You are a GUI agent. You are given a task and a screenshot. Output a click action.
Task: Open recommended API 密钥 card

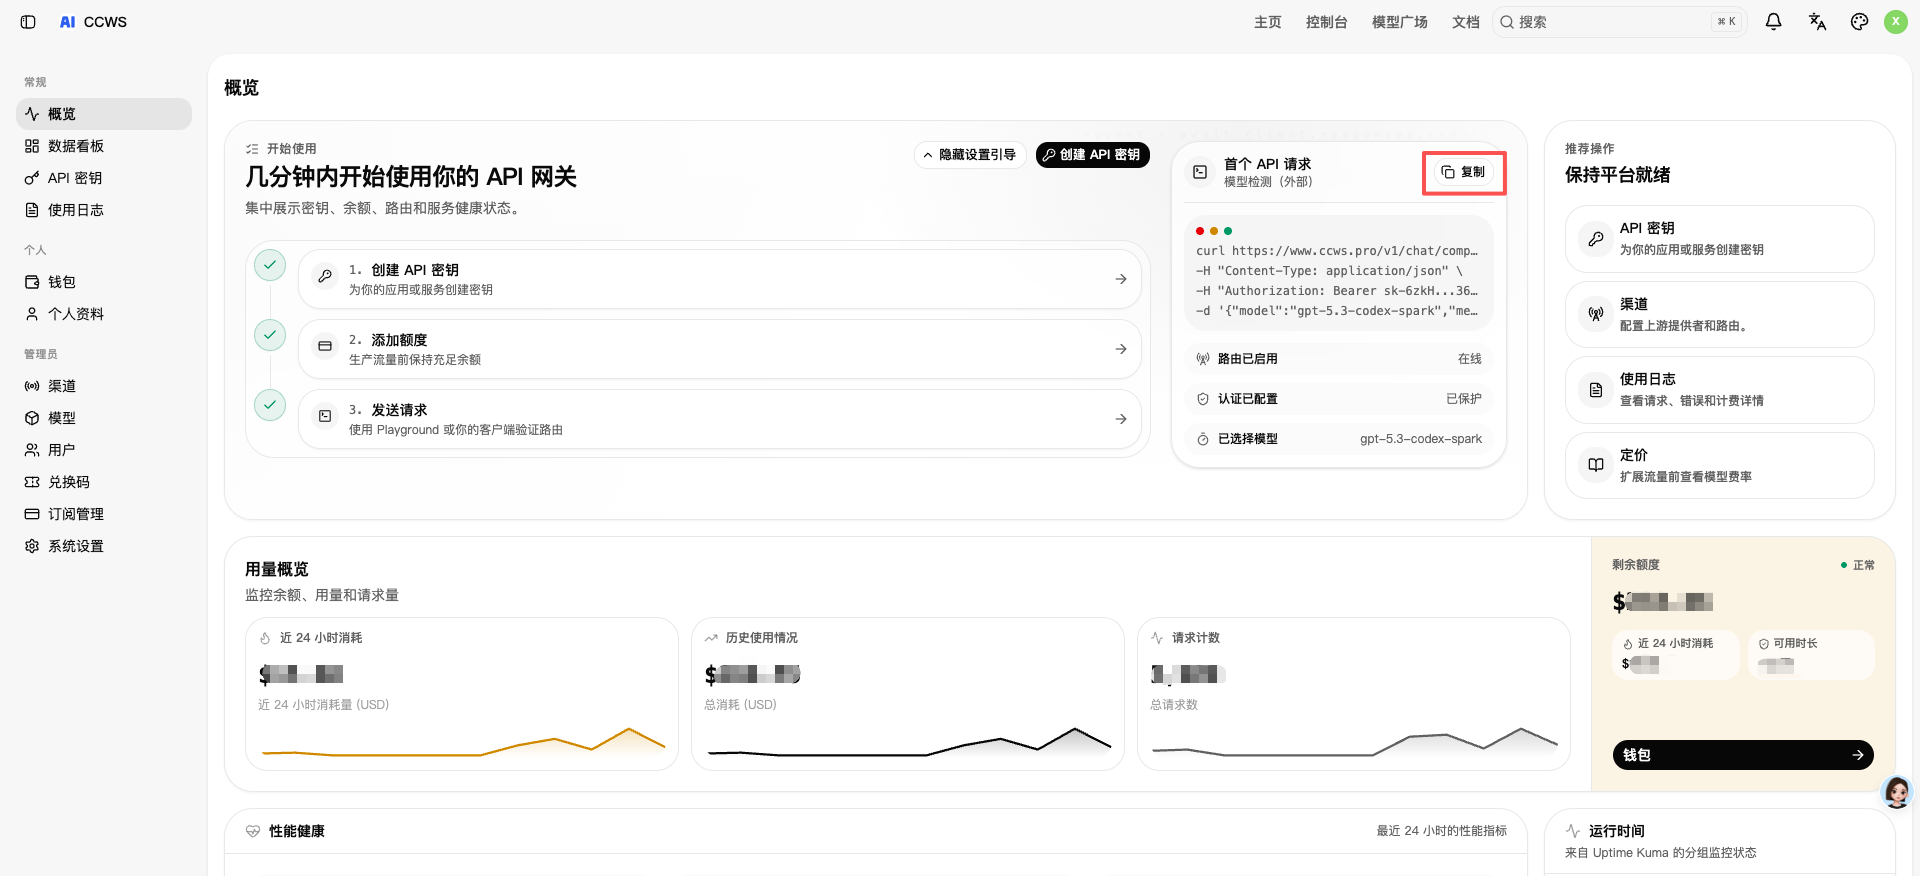[1720, 239]
